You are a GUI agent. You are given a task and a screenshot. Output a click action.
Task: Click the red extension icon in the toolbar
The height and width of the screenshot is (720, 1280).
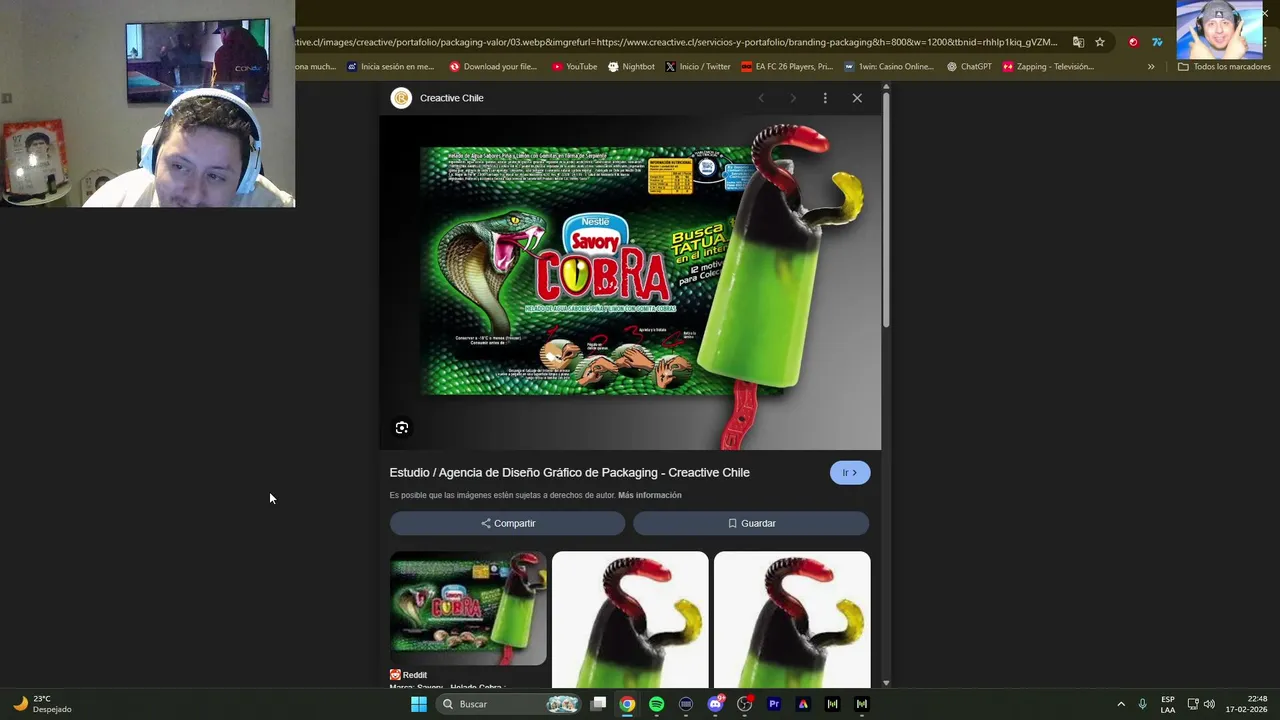point(1133,42)
